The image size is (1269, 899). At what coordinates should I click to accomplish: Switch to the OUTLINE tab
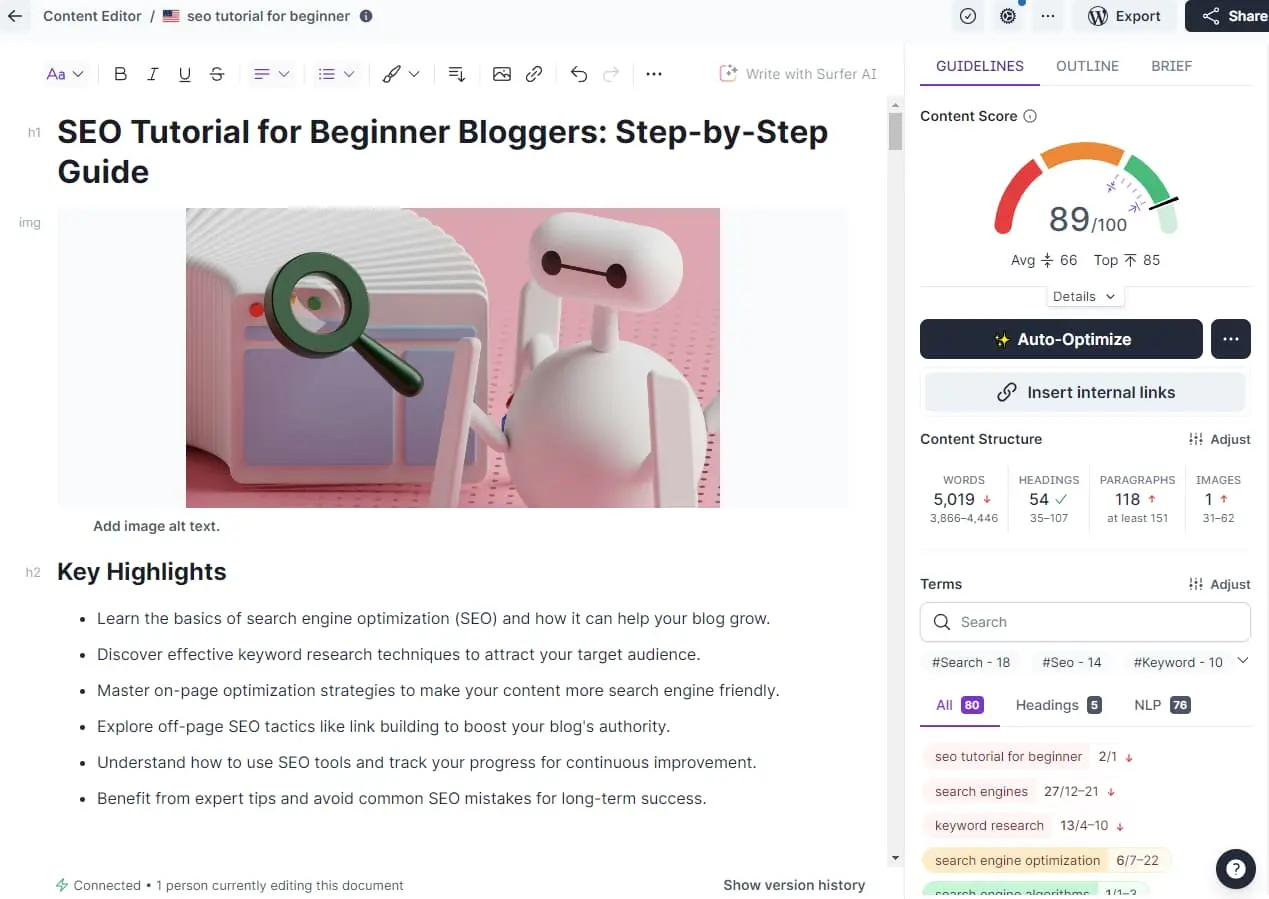pyautogui.click(x=1087, y=66)
